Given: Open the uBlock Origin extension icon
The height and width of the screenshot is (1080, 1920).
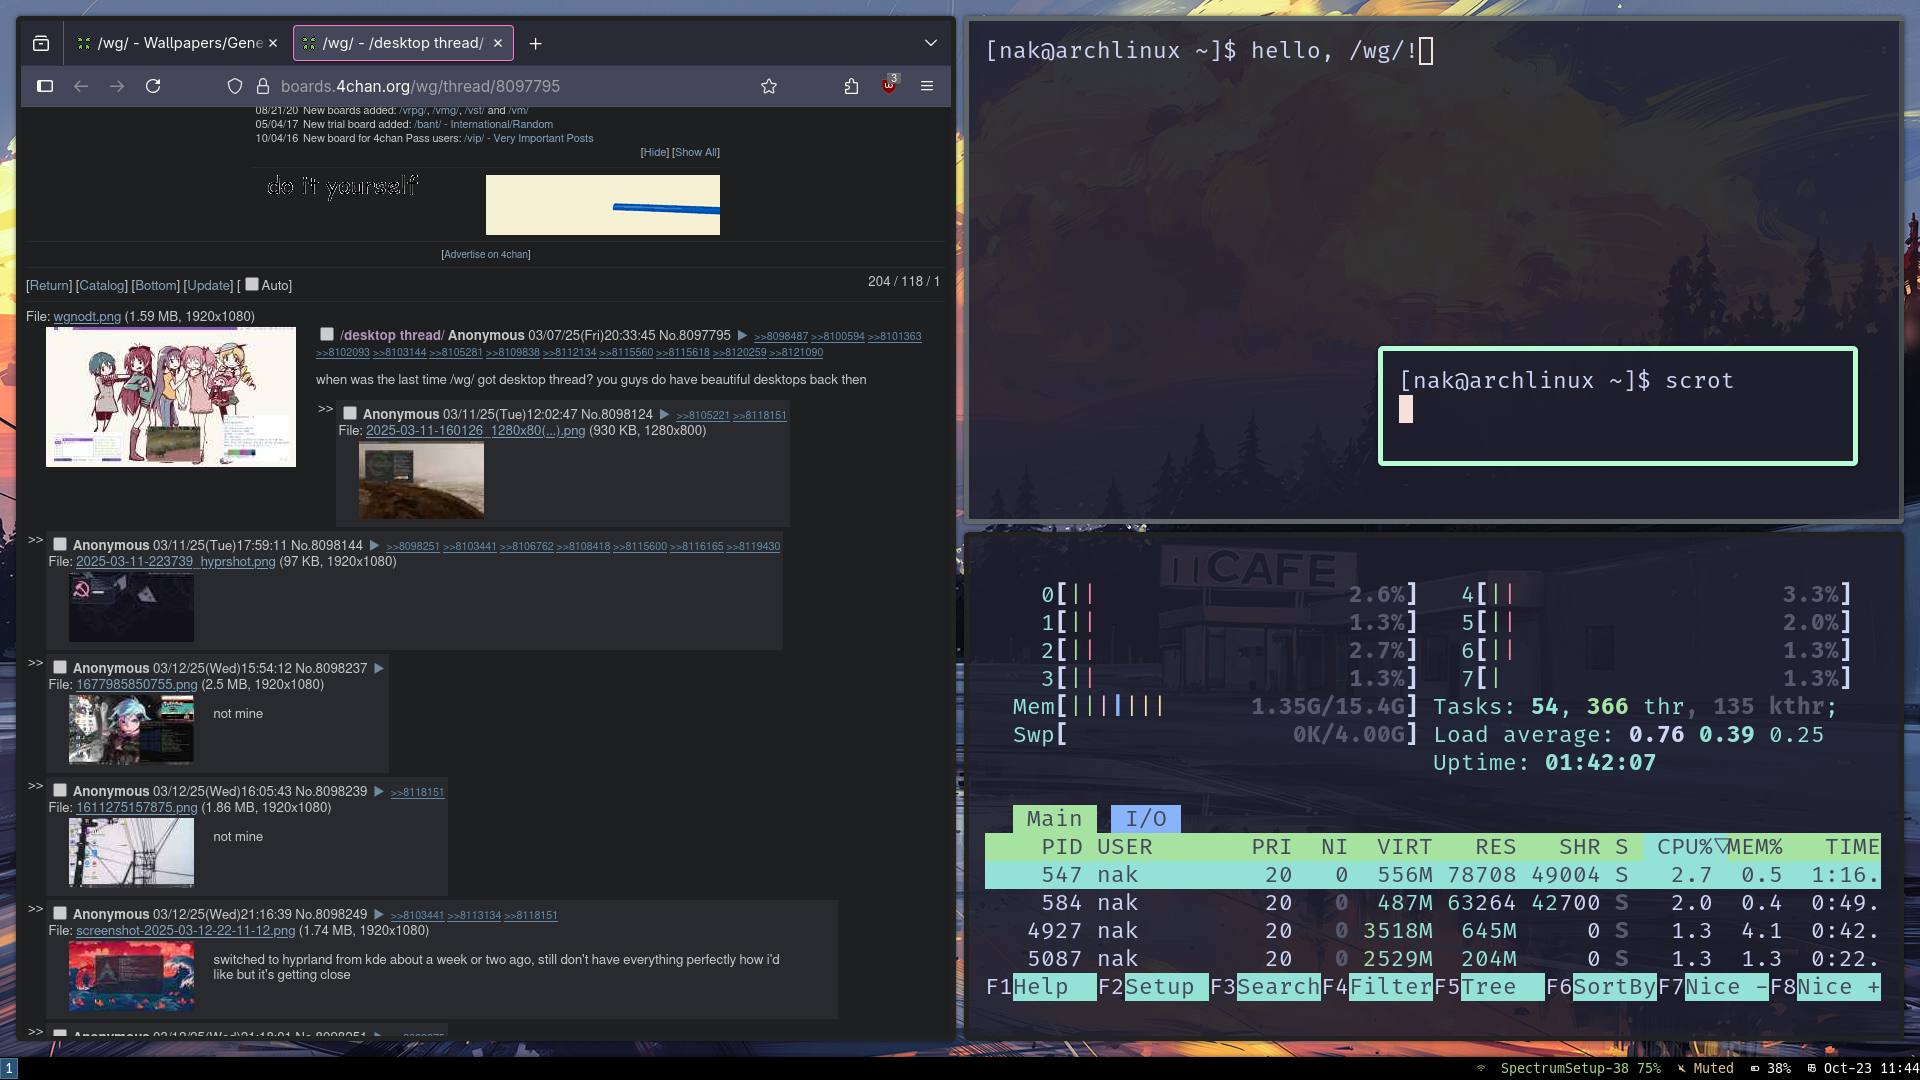Looking at the screenshot, I should pyautogui.click(x=888, y=86).
